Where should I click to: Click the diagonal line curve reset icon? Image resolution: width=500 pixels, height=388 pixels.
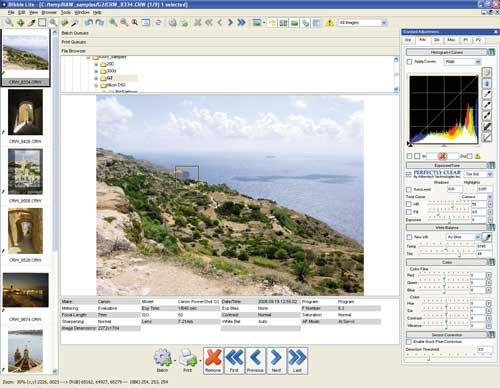tap(487, 137)
